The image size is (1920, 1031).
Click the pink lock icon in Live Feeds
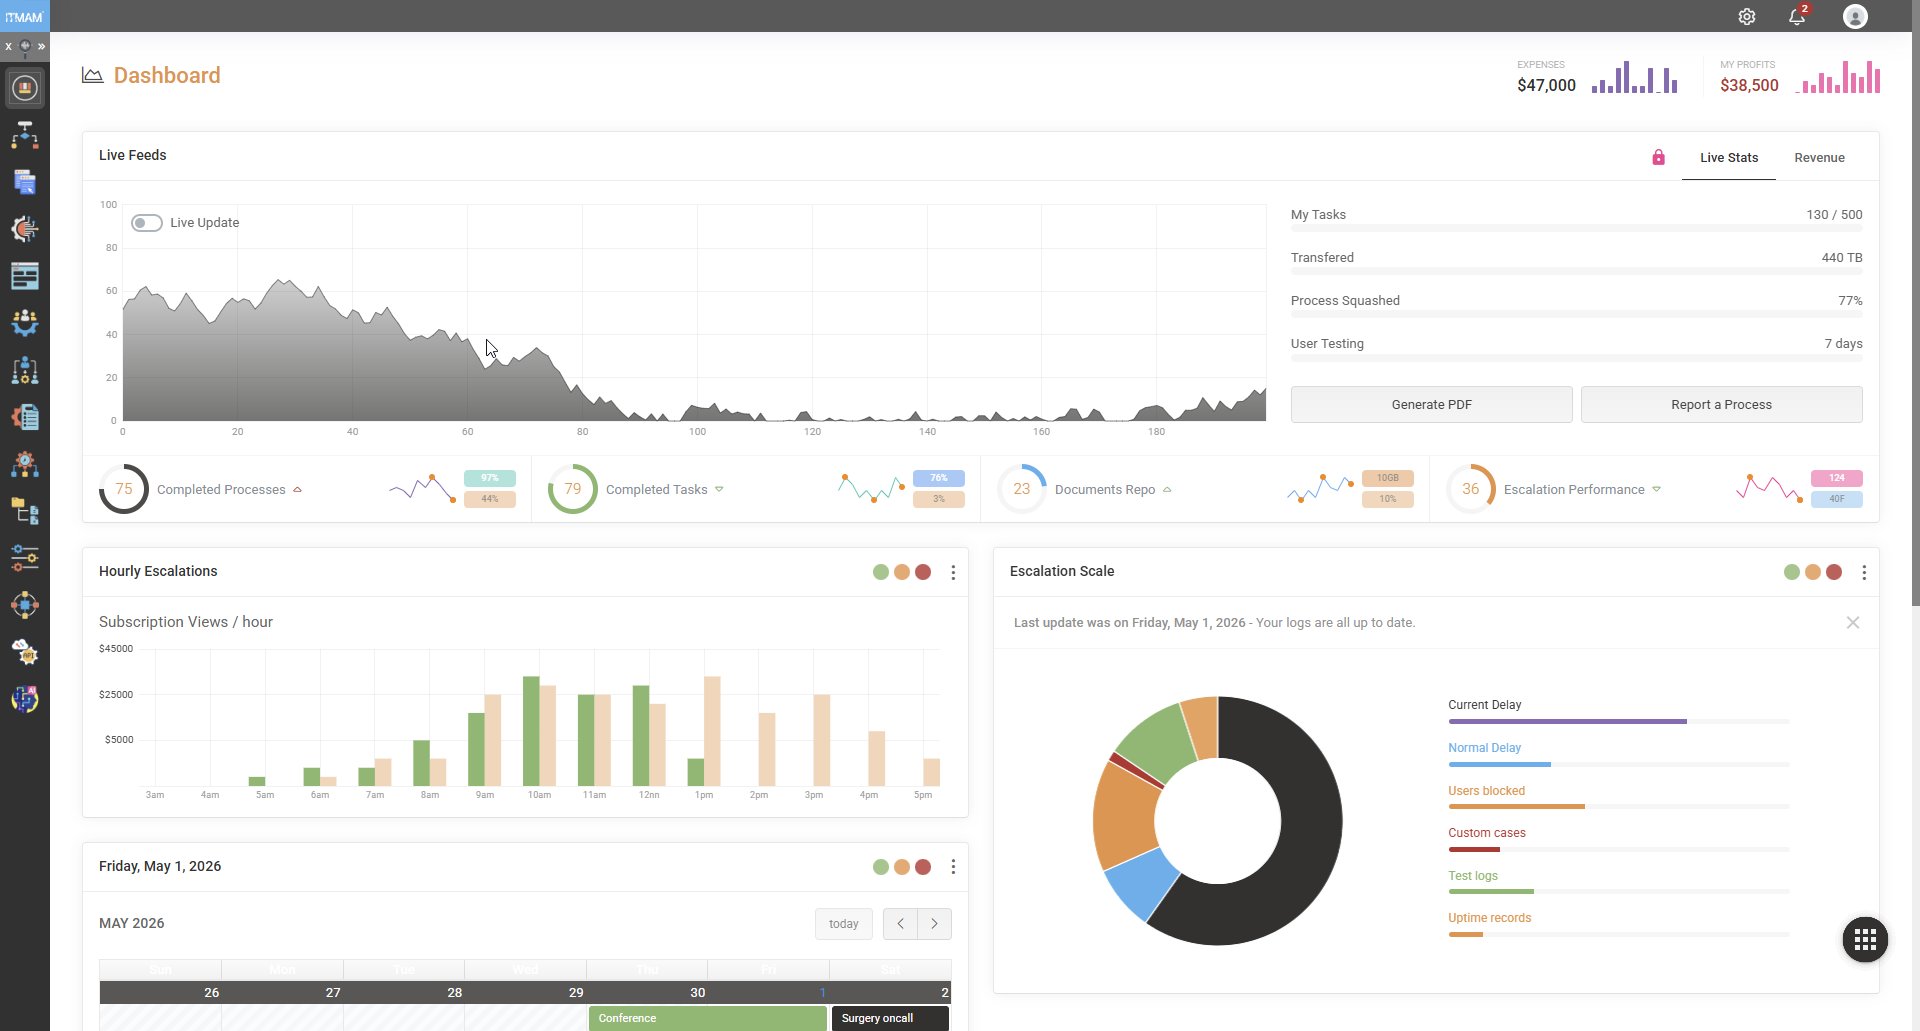pos(1658,157)
